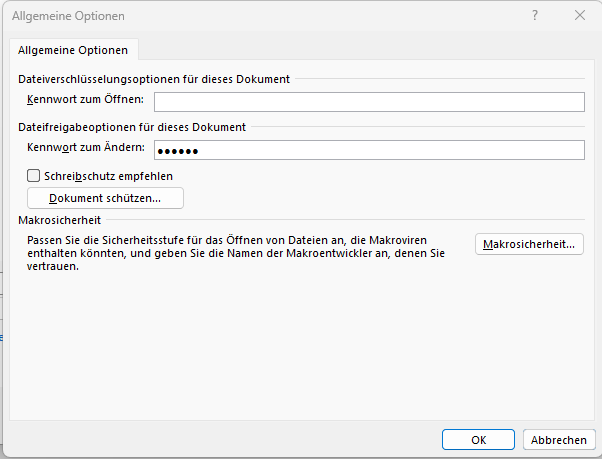Enable the Schreibschutz empfehlen checkbox

(34, 176)
